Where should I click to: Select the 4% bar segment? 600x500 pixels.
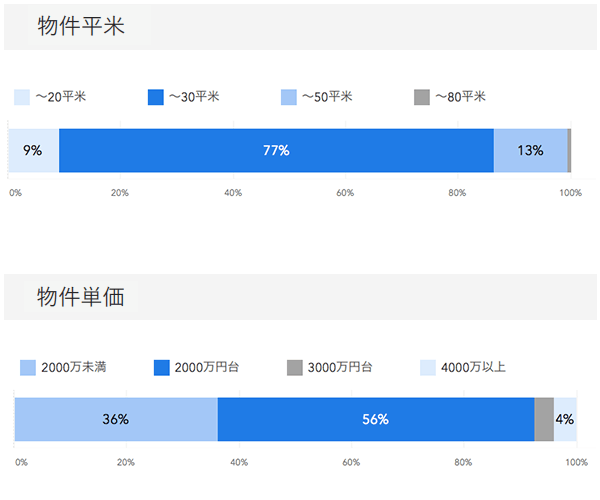[565, 419]
